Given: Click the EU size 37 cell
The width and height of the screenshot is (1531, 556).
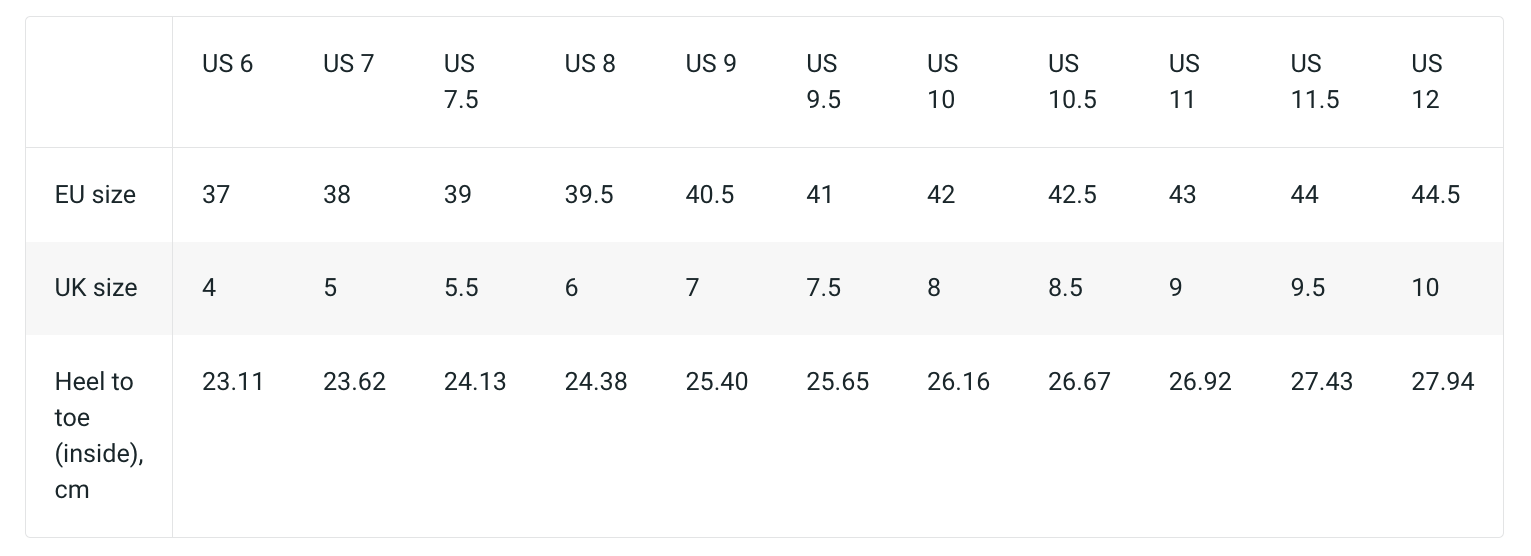Looking at the screenshot, I should [216, 195].
